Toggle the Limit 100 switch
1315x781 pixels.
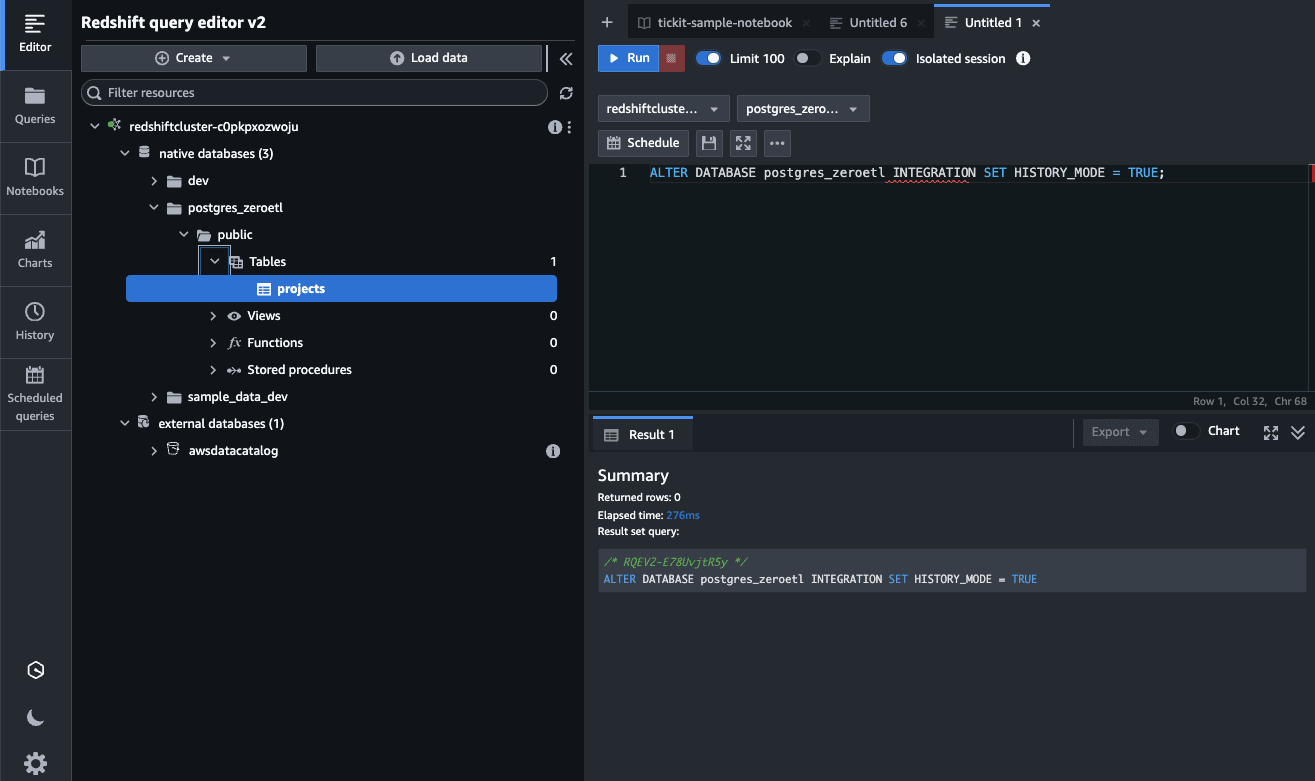708,58
